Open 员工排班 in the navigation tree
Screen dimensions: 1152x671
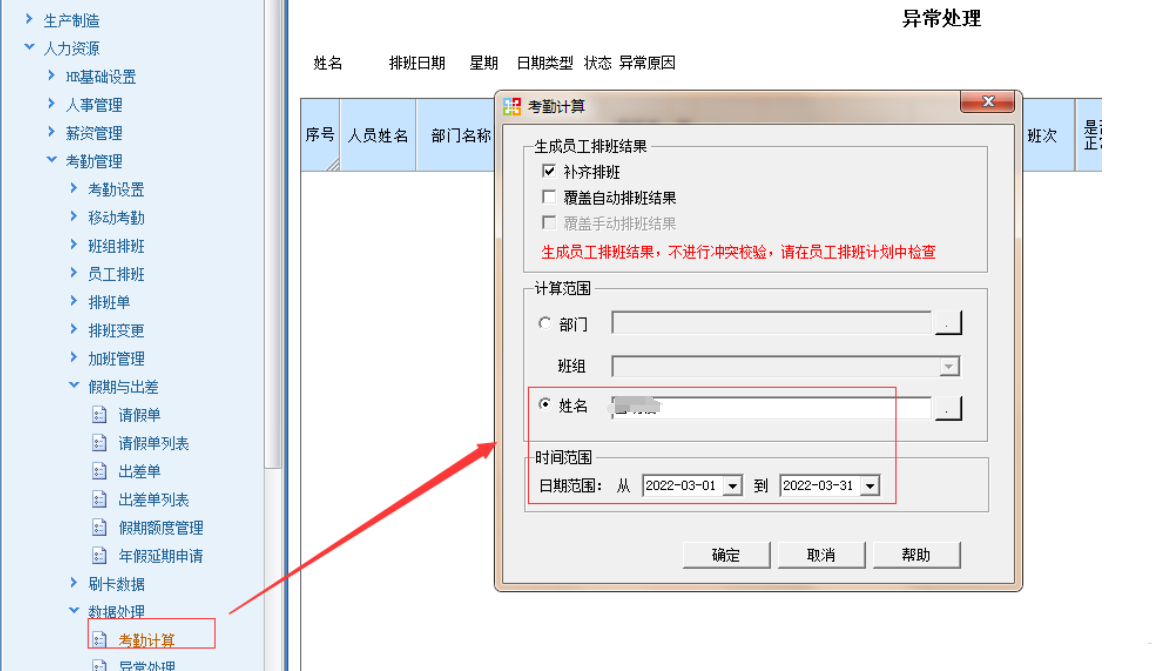[x=116, y=274]
